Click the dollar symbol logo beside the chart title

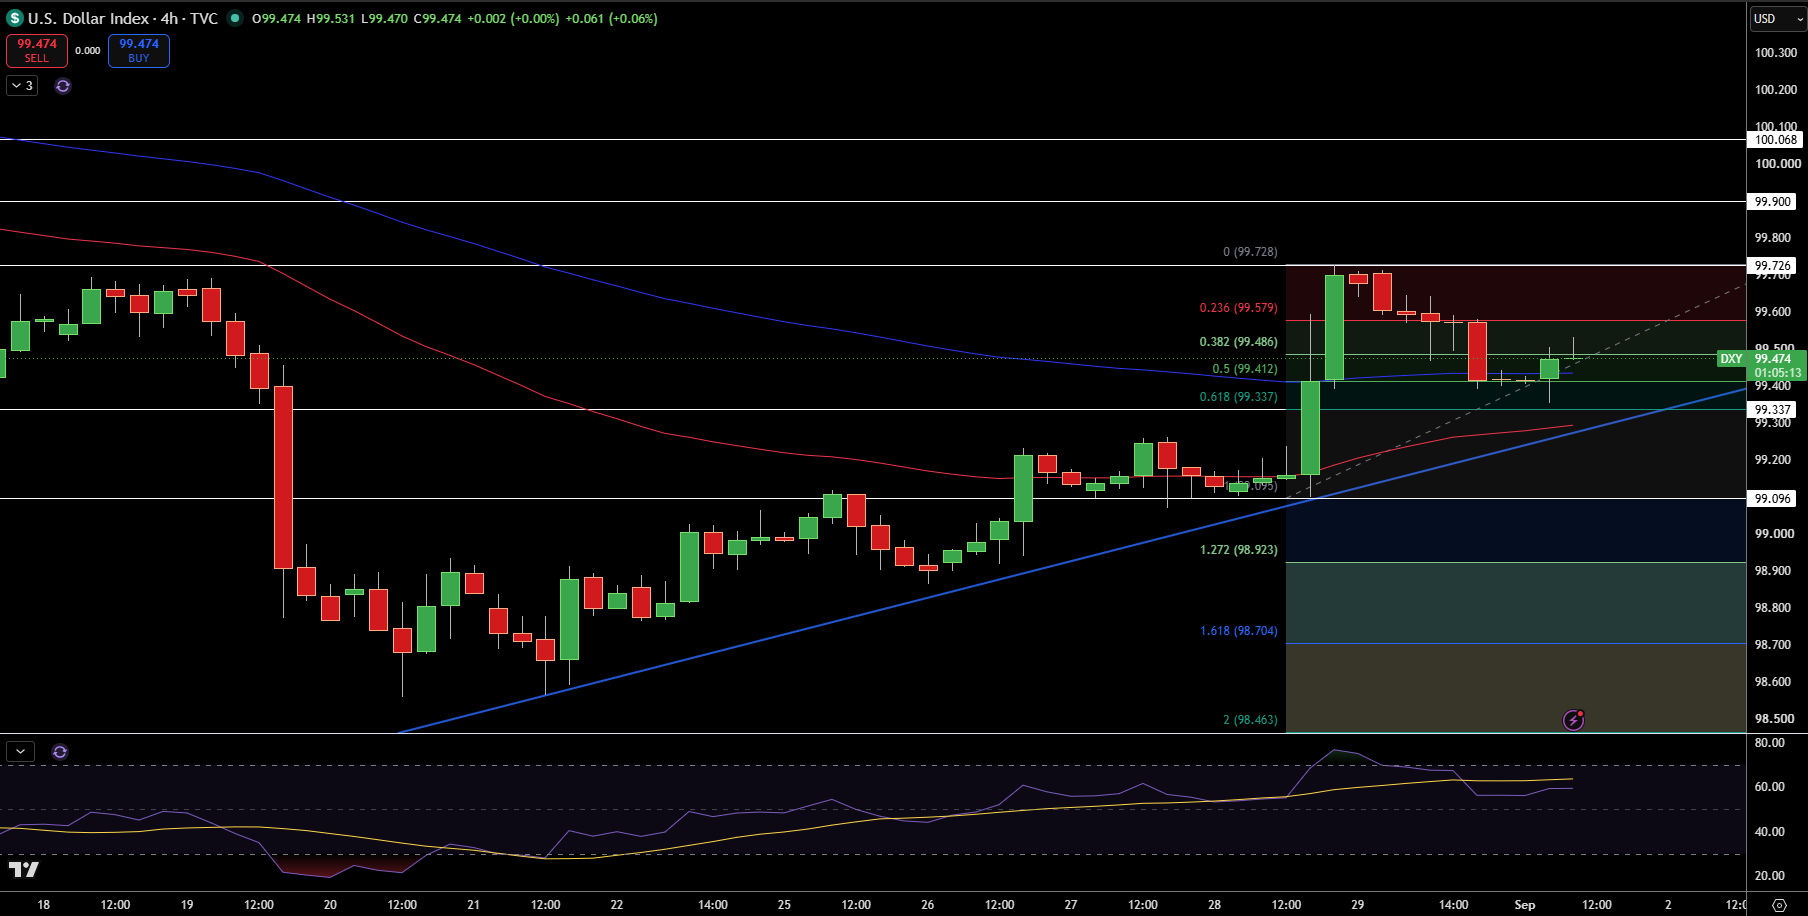point(15,18)
